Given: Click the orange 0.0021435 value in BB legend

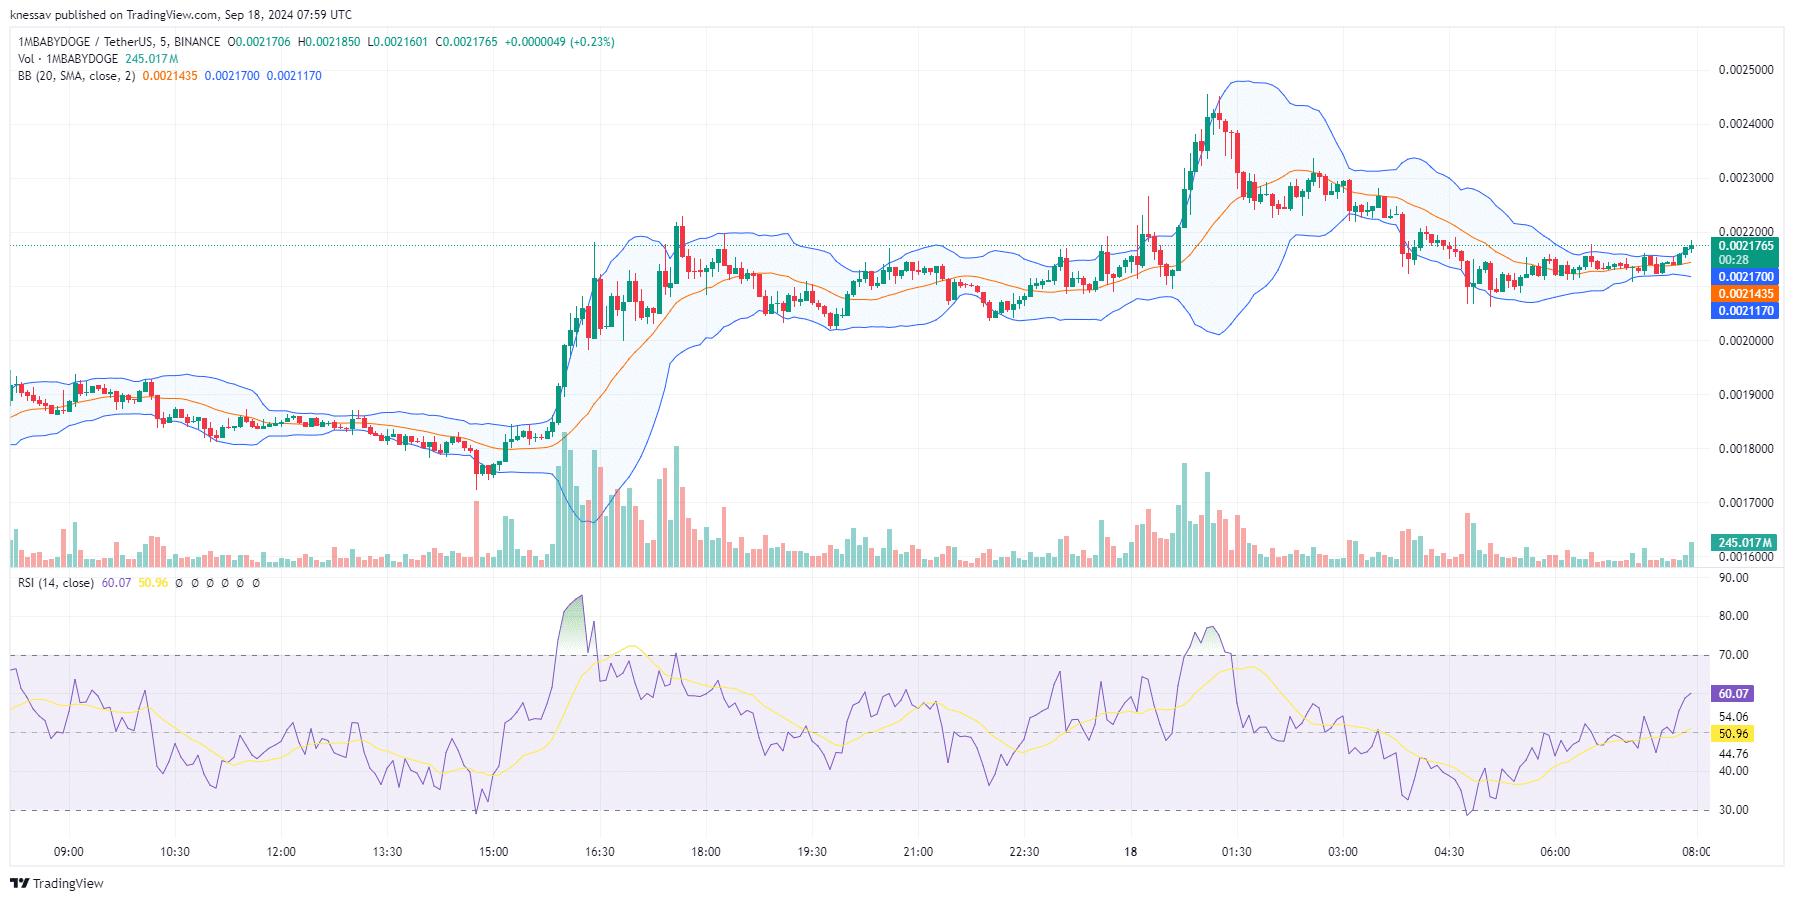Looking at the screenshot, I should pyautogui.click(x=170, y=76).
